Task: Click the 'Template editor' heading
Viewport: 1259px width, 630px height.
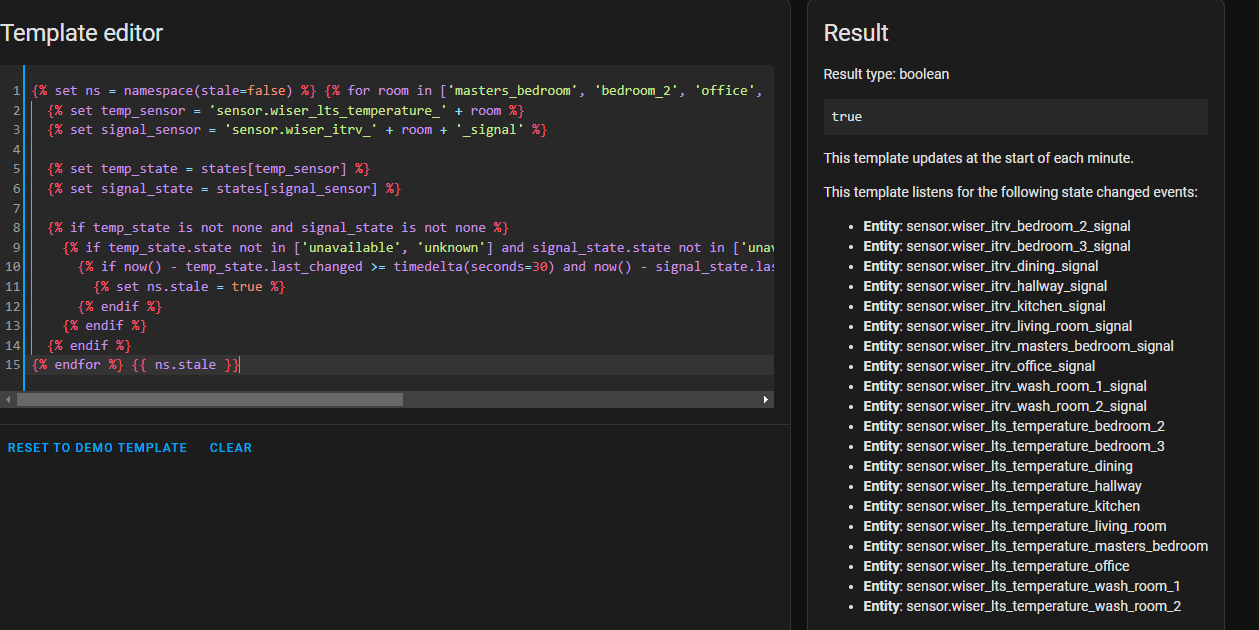Action: pyautogui.click(x=82, y=33)
